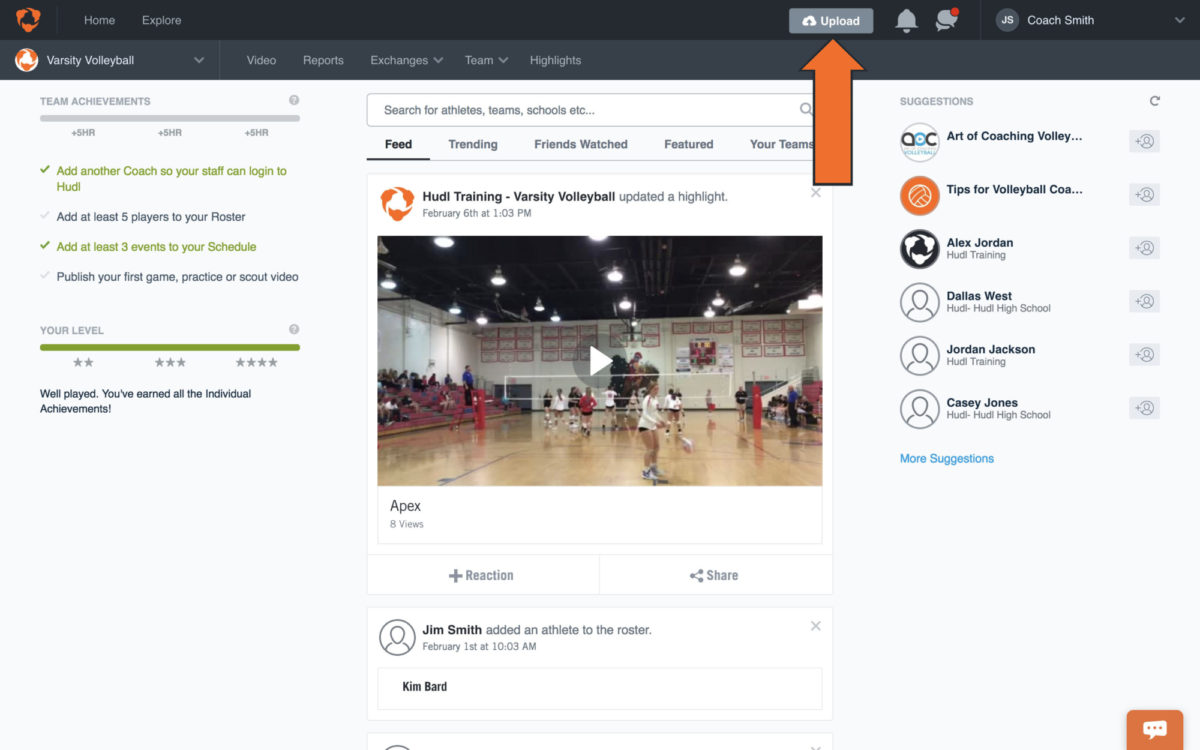Click 'Publish your first game' achievement
1200x750 pixels.
[x=178, y=277]
